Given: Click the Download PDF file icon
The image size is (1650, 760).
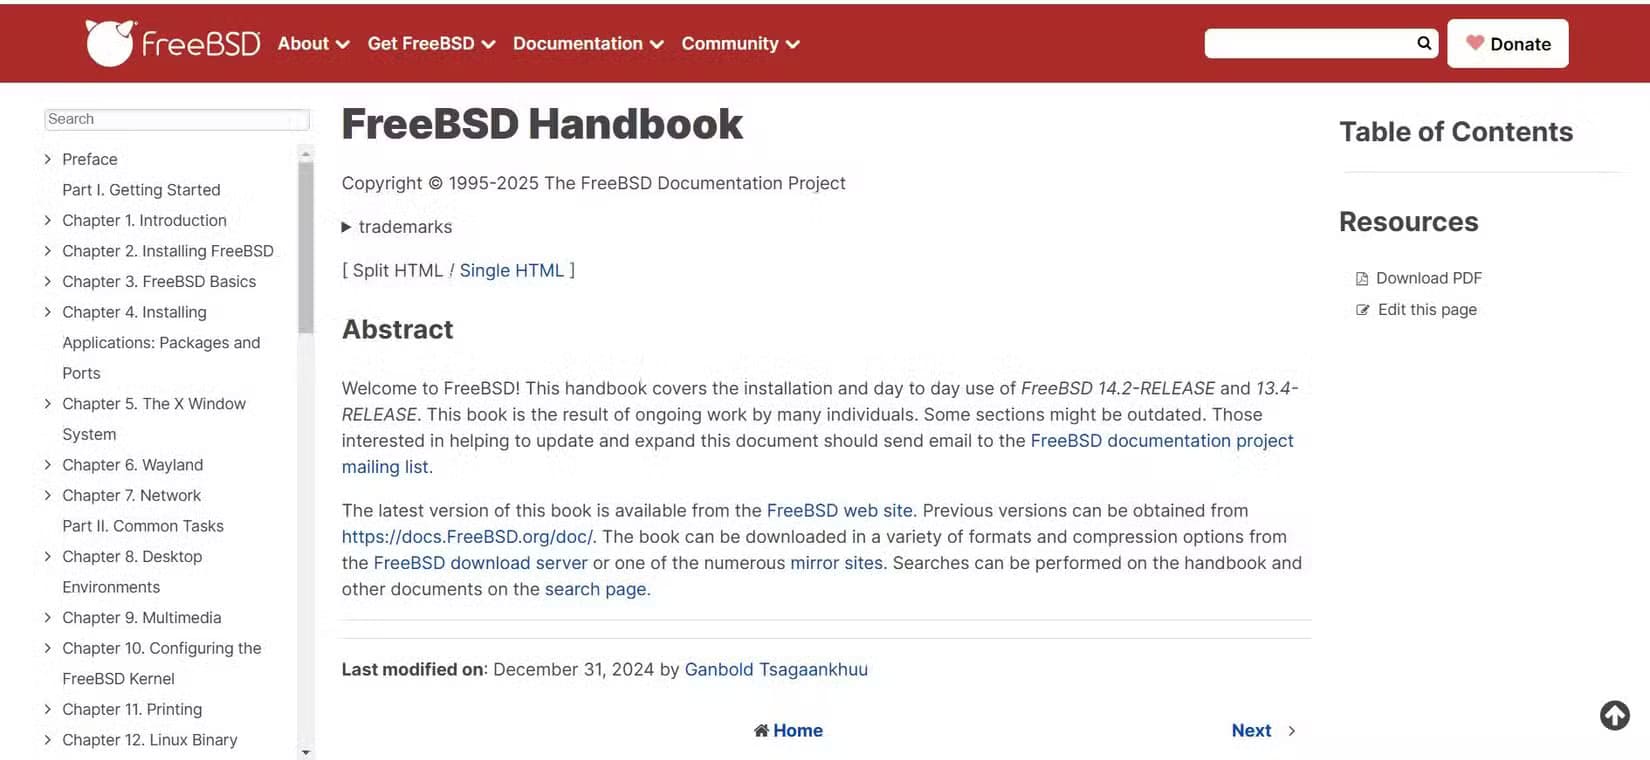Looking at the screenshot, I should coord(1361,279).
